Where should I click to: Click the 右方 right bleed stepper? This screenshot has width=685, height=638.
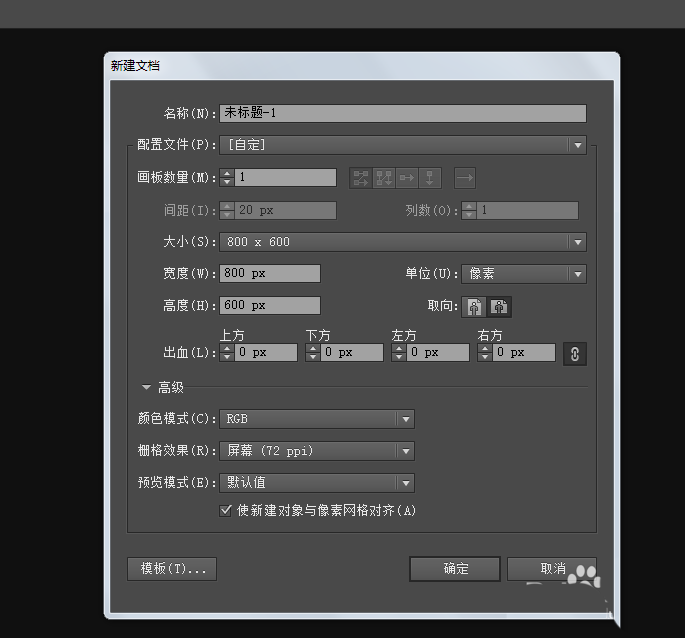484,353
